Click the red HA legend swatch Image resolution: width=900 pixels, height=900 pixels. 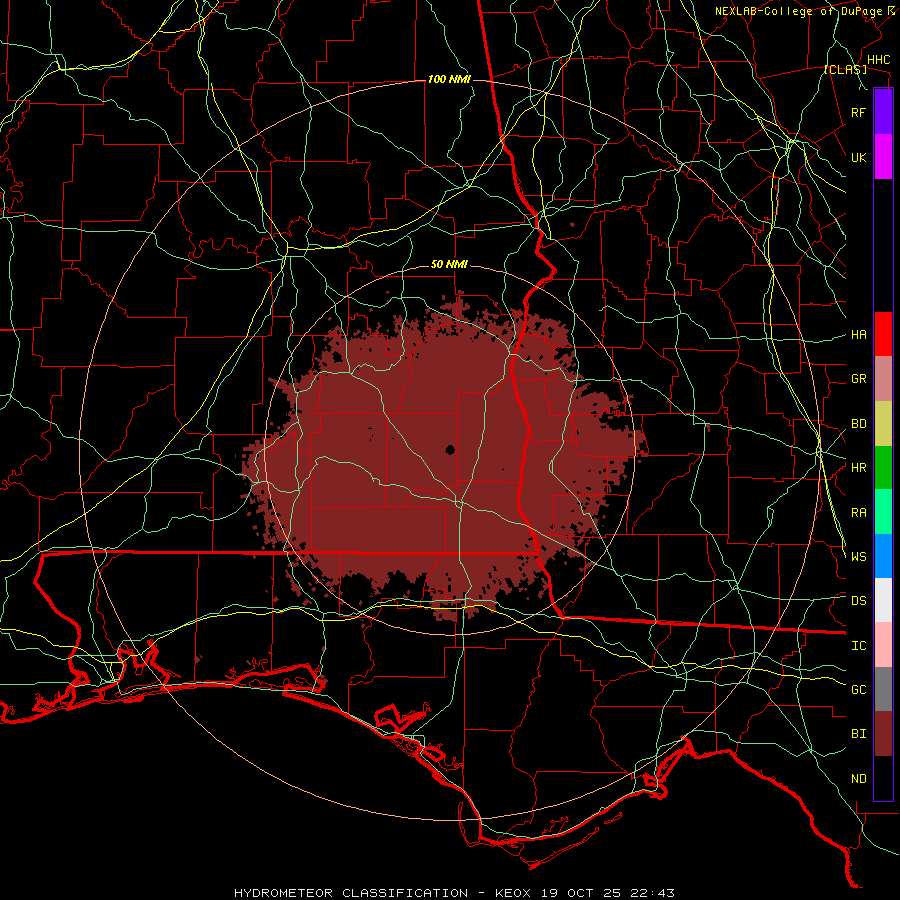[883, 334]
